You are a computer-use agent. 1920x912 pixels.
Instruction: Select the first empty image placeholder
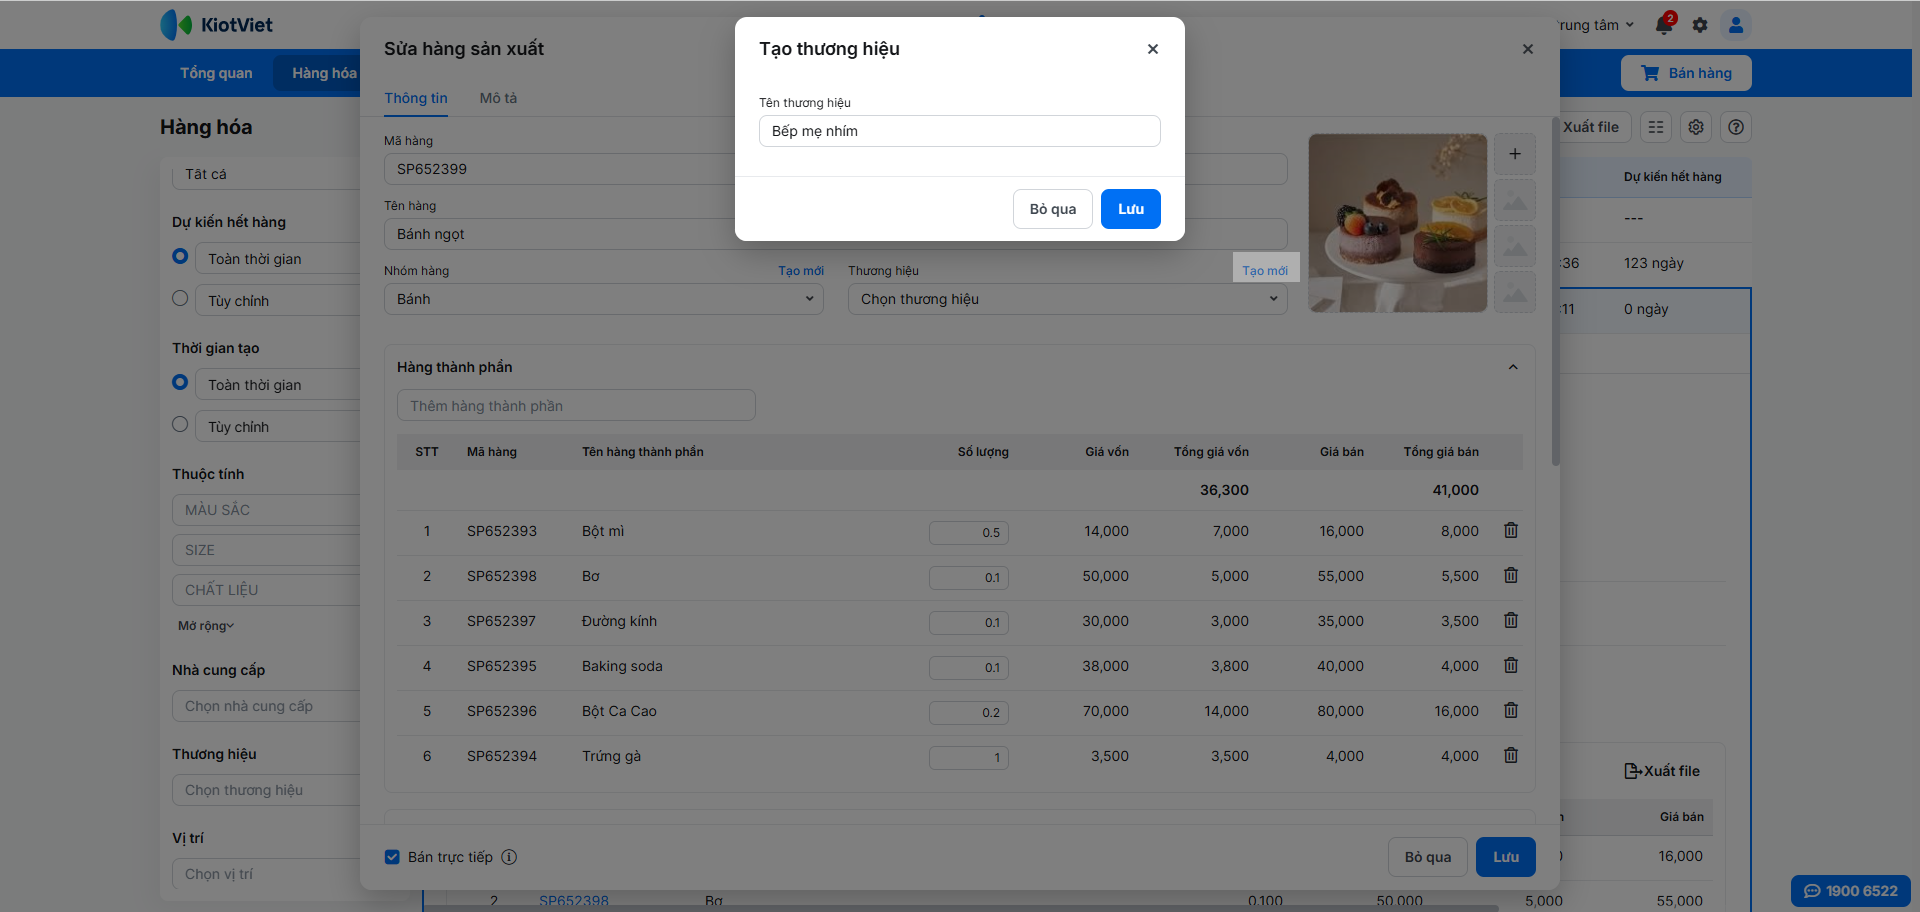coord(1515,200)
